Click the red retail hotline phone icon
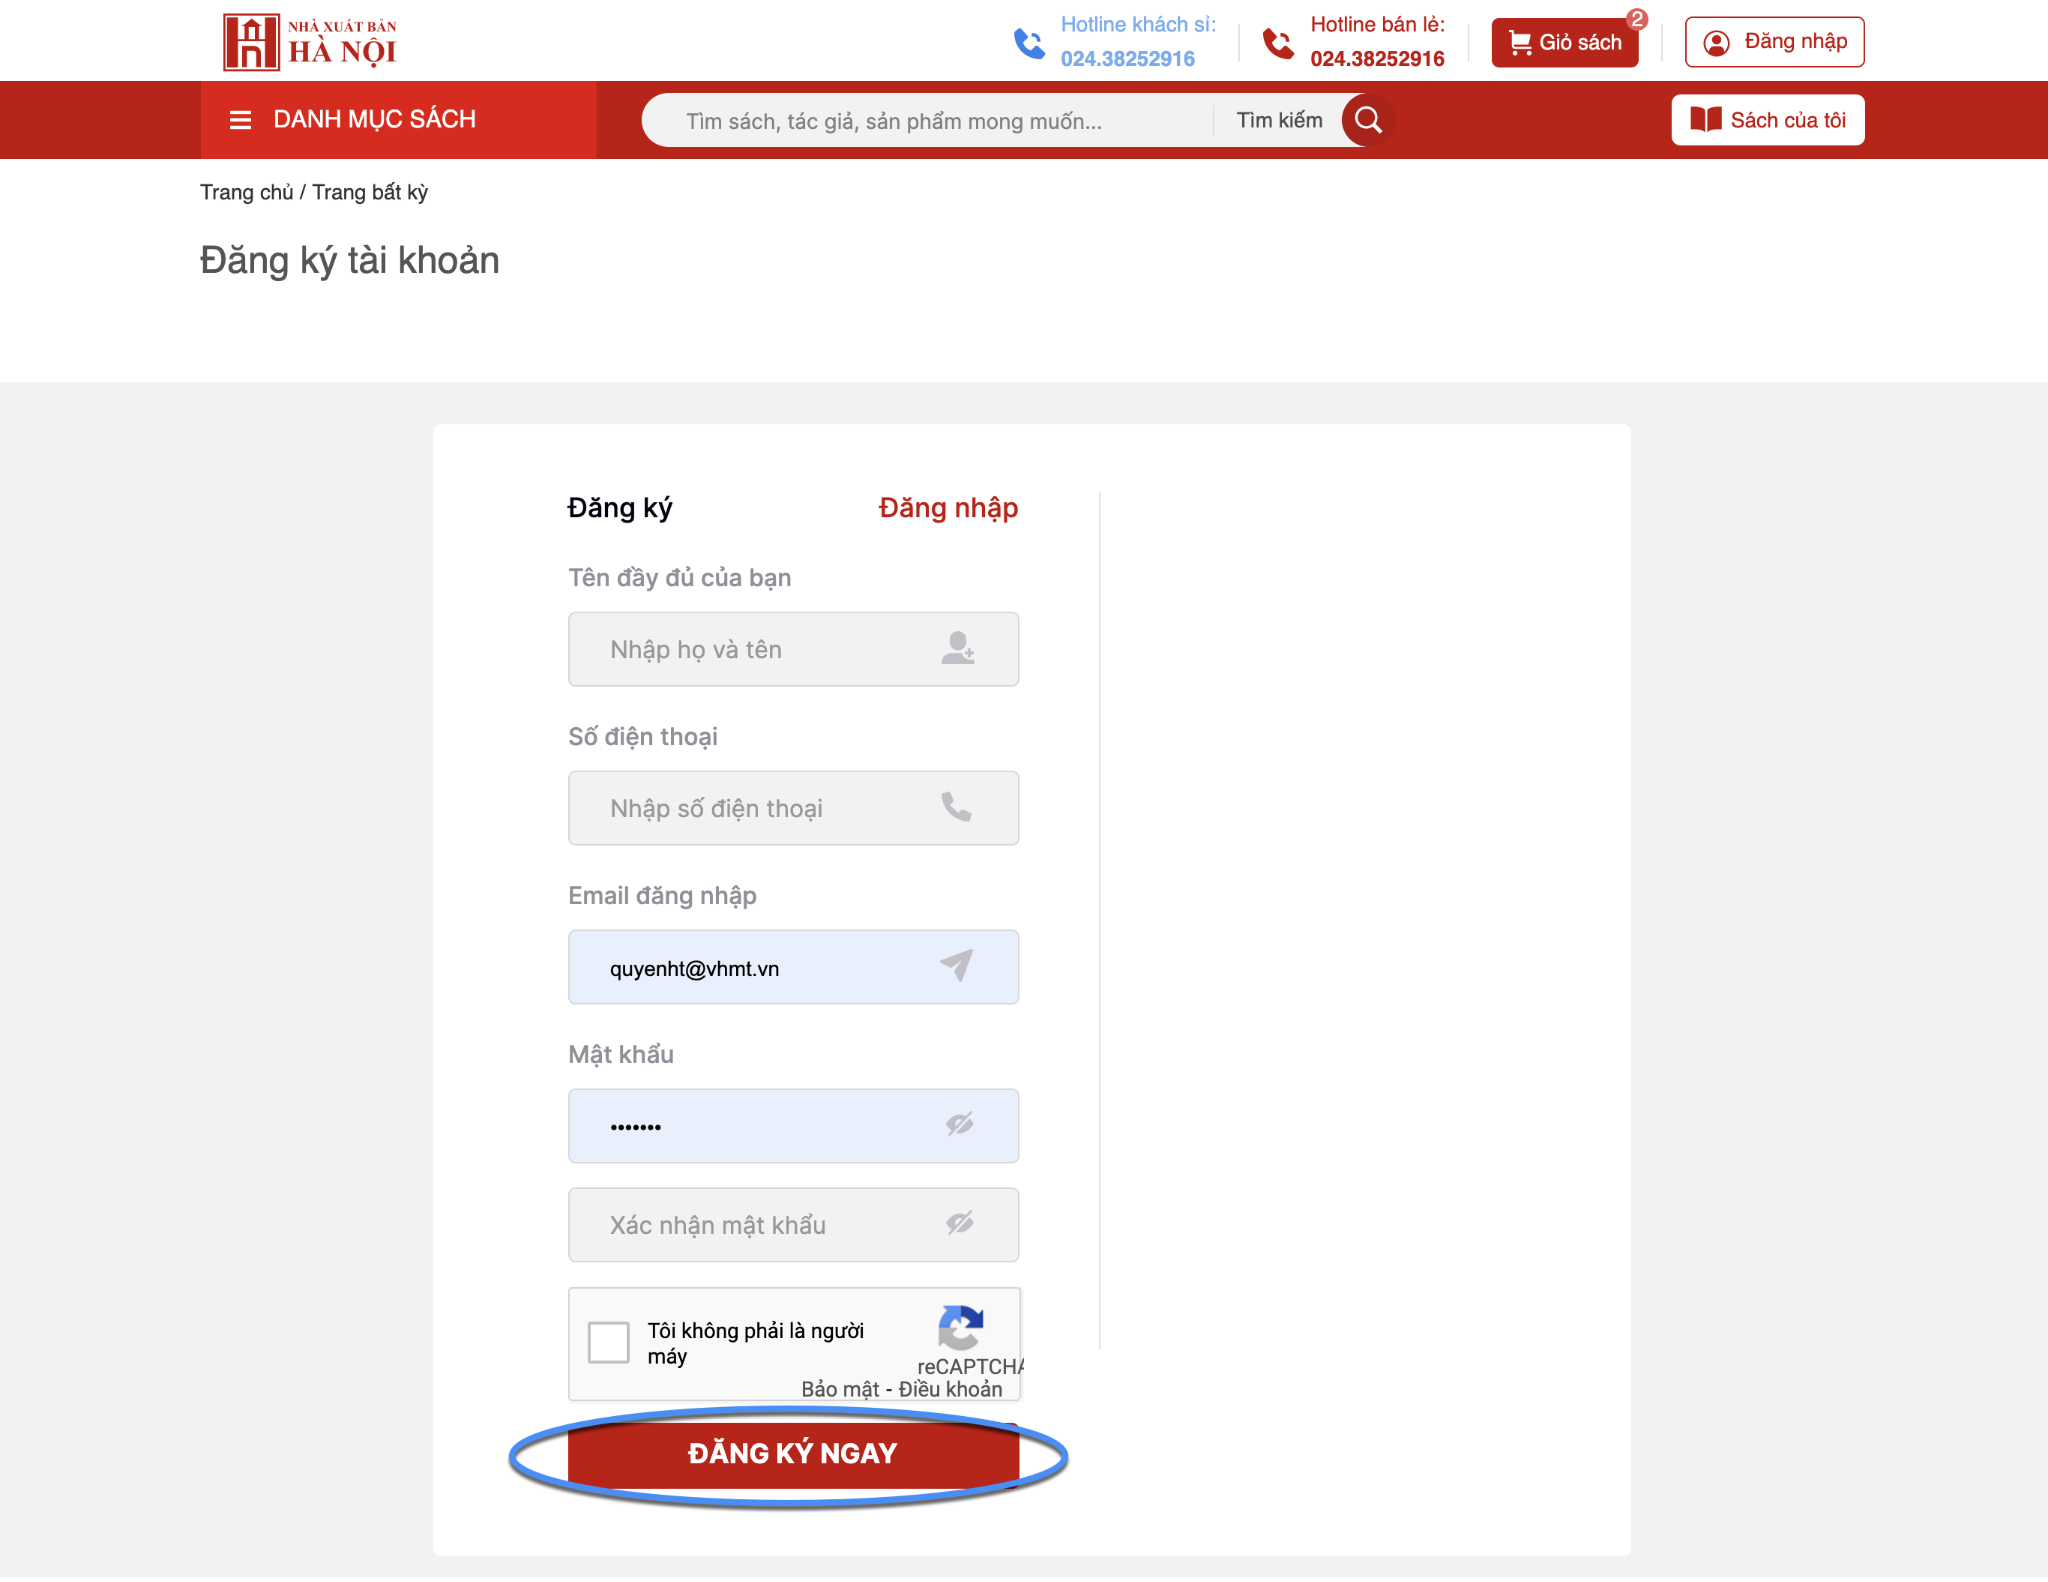 [x=1278, y=43]
